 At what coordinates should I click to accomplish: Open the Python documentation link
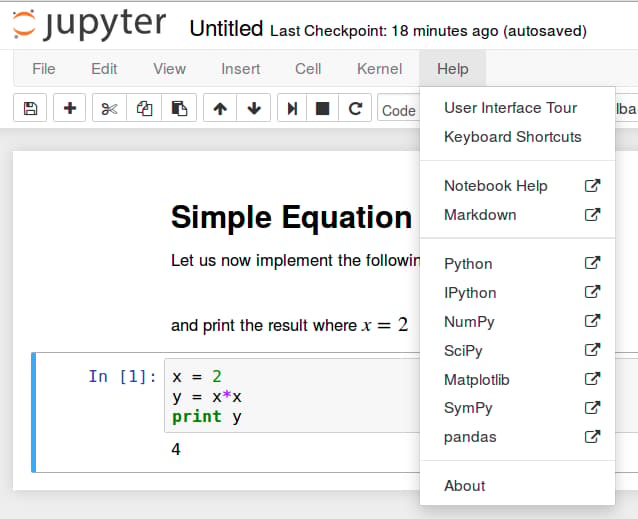click(x=517, y=263)
